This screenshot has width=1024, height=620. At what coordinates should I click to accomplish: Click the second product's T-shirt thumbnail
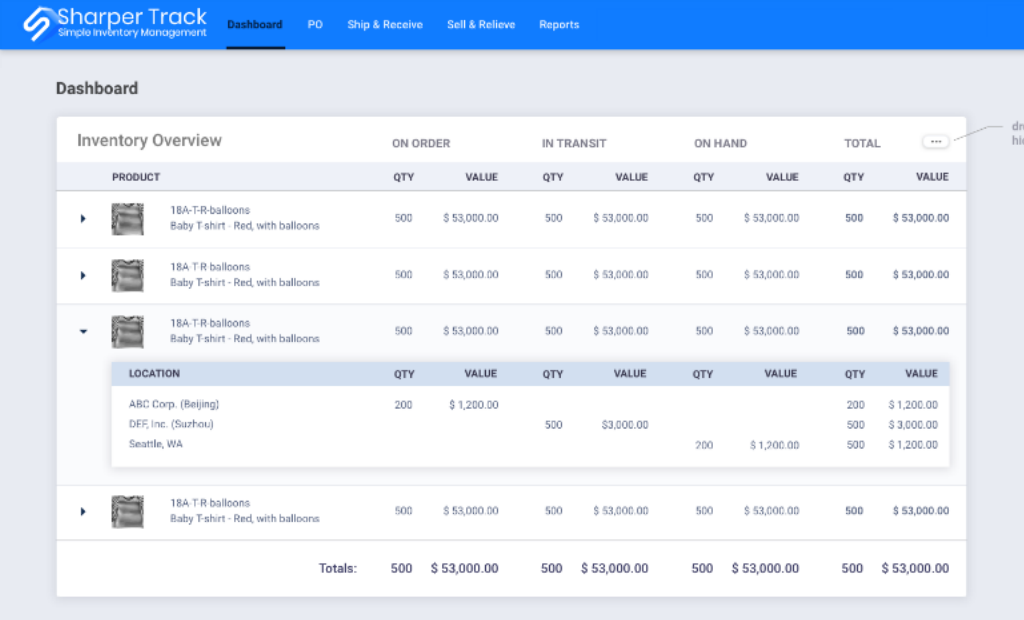[x=127, y=275]
